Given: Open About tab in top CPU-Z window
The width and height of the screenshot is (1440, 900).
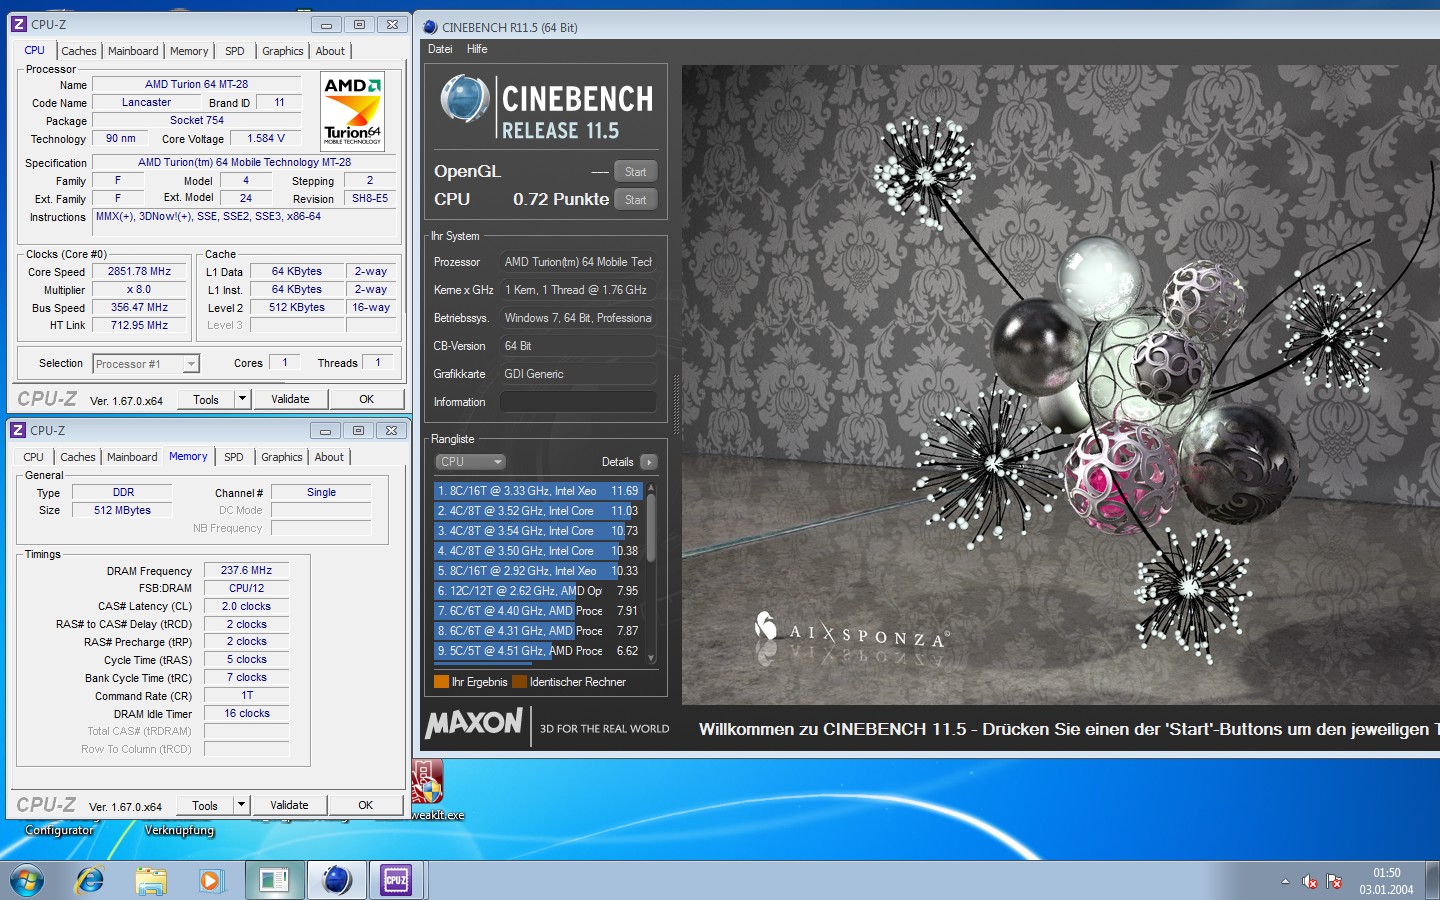Looking at the screenshot, I should click(x=330, y=51).
